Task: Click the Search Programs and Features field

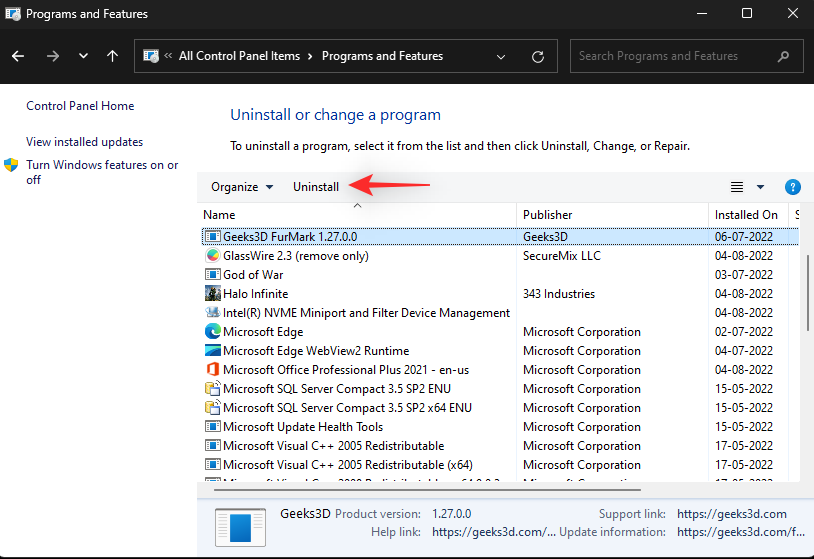Action: 670,56
